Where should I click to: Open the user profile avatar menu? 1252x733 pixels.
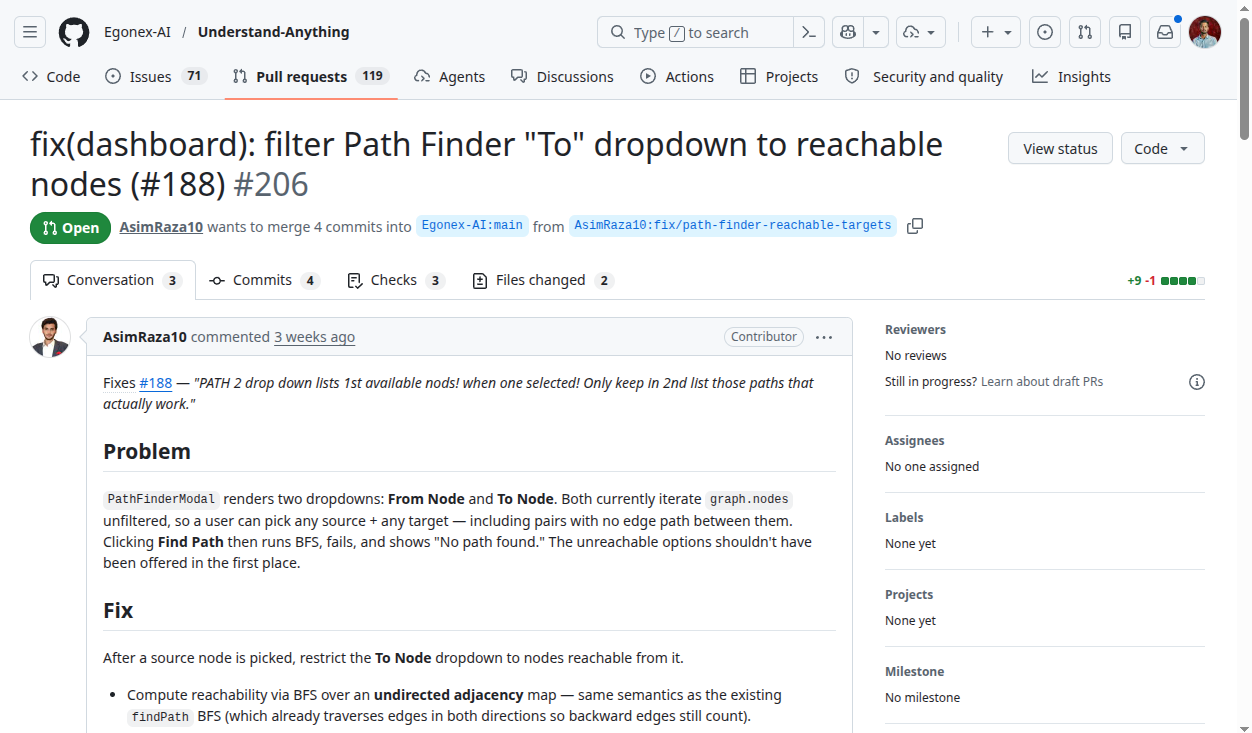pos(1205,32)
